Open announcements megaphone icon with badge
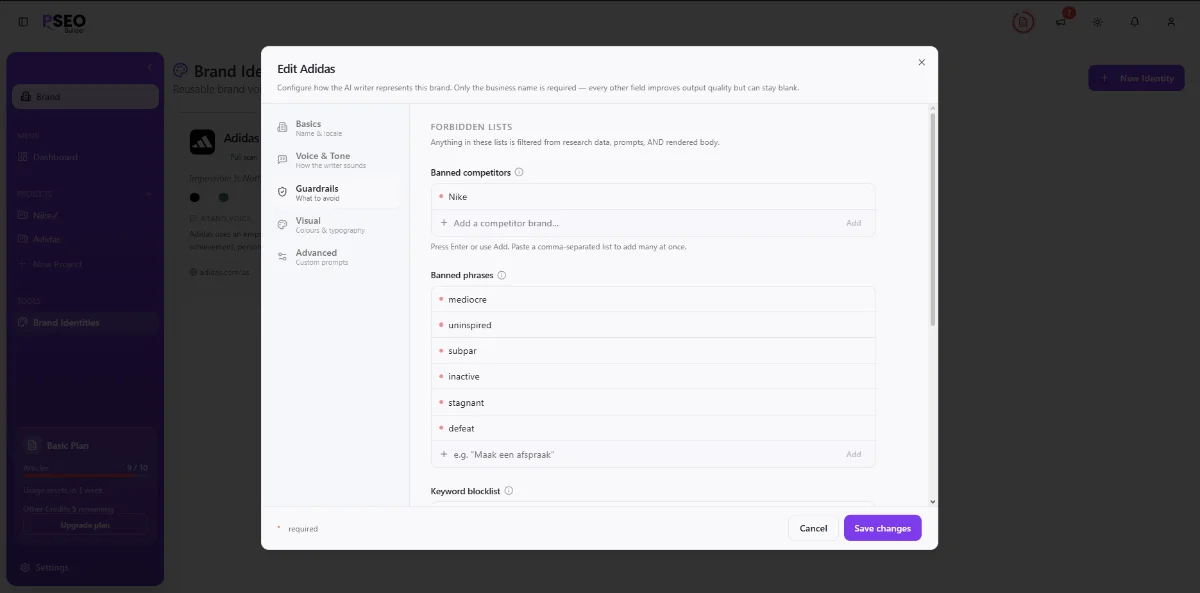Screen dimensions: 1200x593 point(1062,21)
